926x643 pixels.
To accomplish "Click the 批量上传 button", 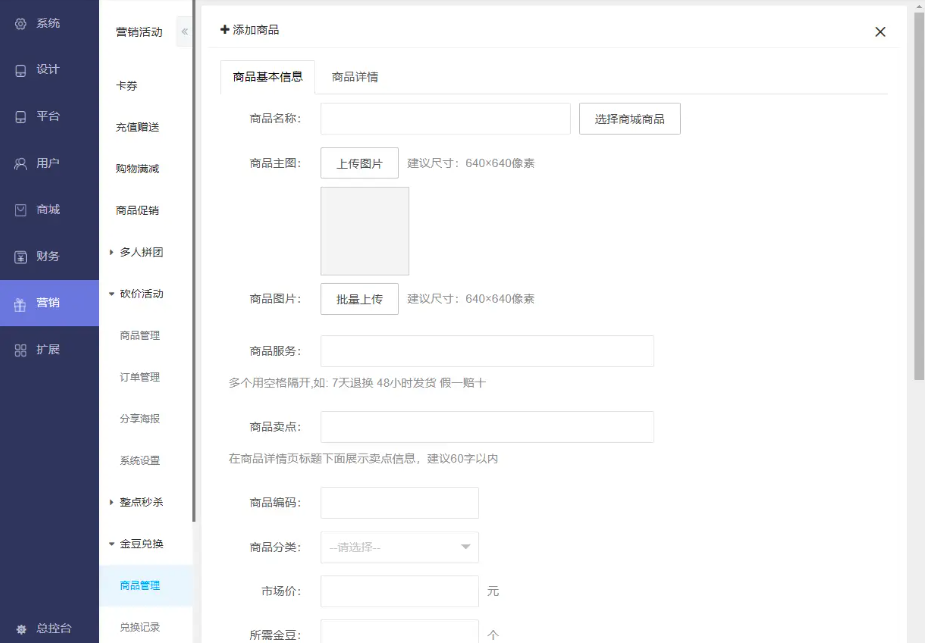I will [x=360, y=299].
